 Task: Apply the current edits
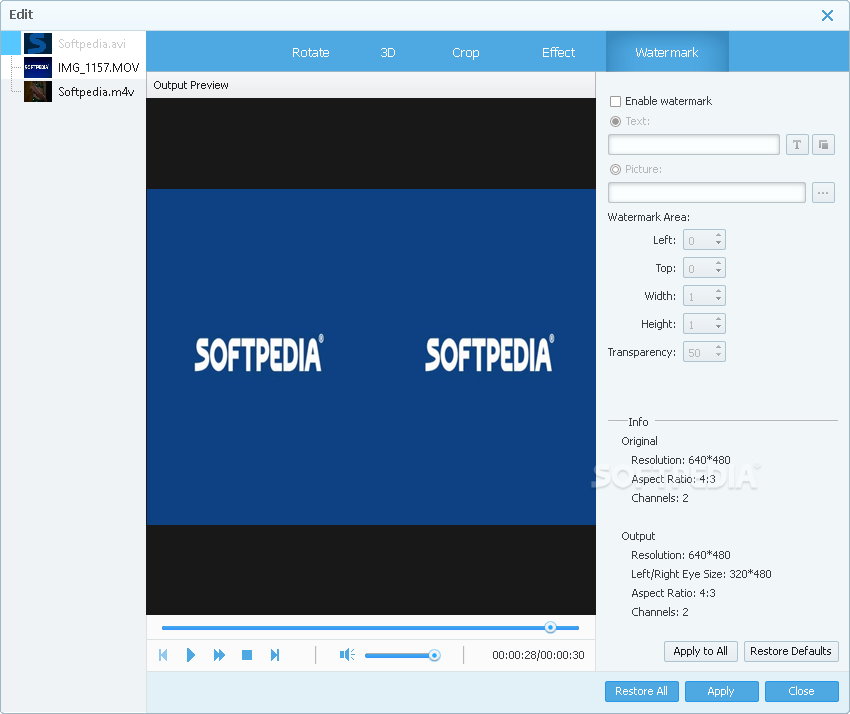tap(721, 691)
